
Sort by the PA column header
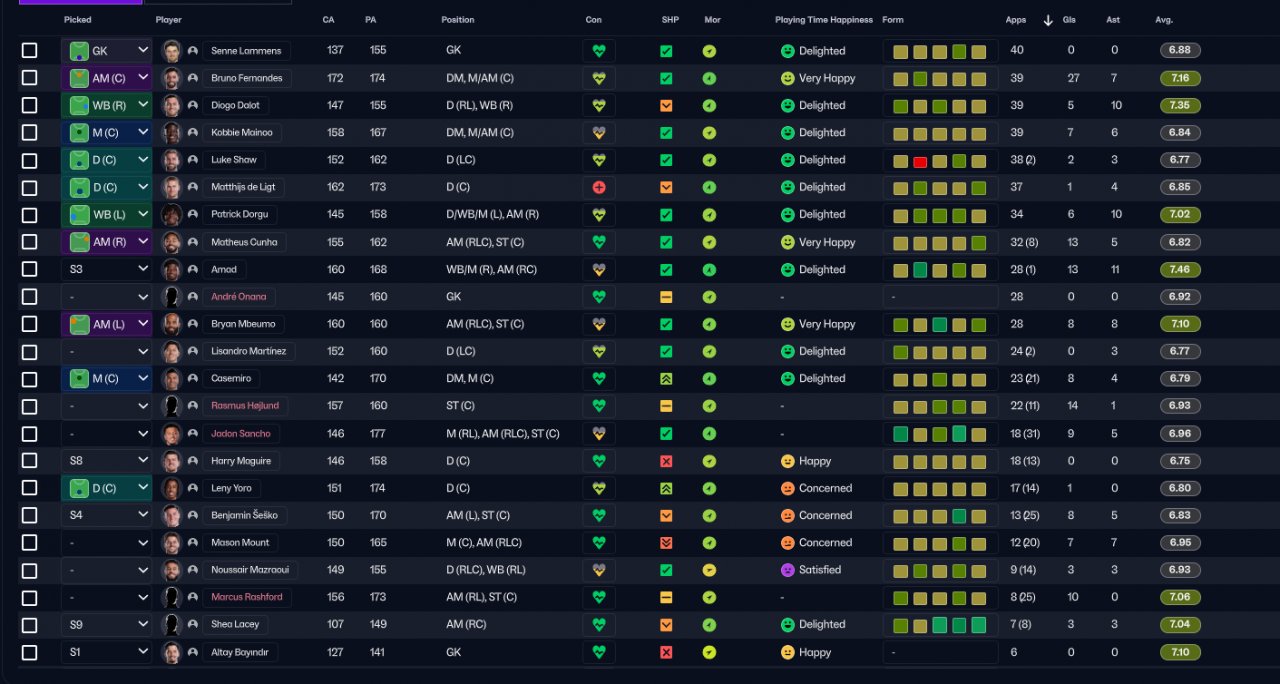pos(371,20)
